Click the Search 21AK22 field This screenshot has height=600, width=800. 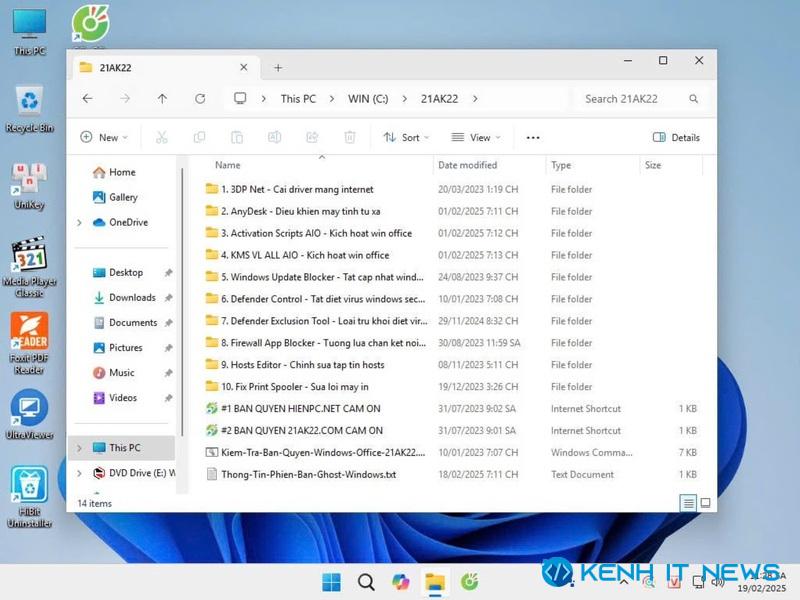(x=640, y=98)
